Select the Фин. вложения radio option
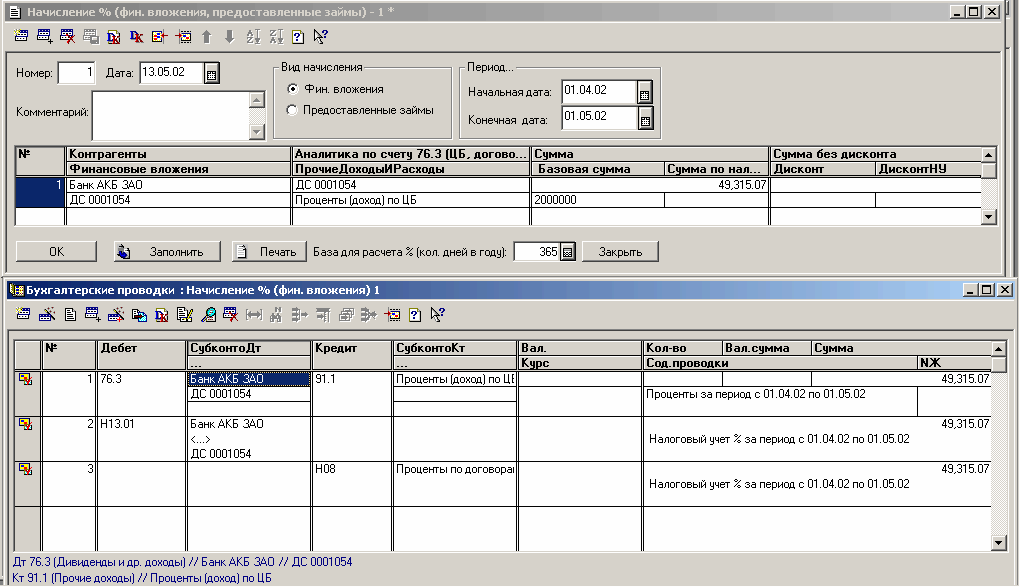 293,89
